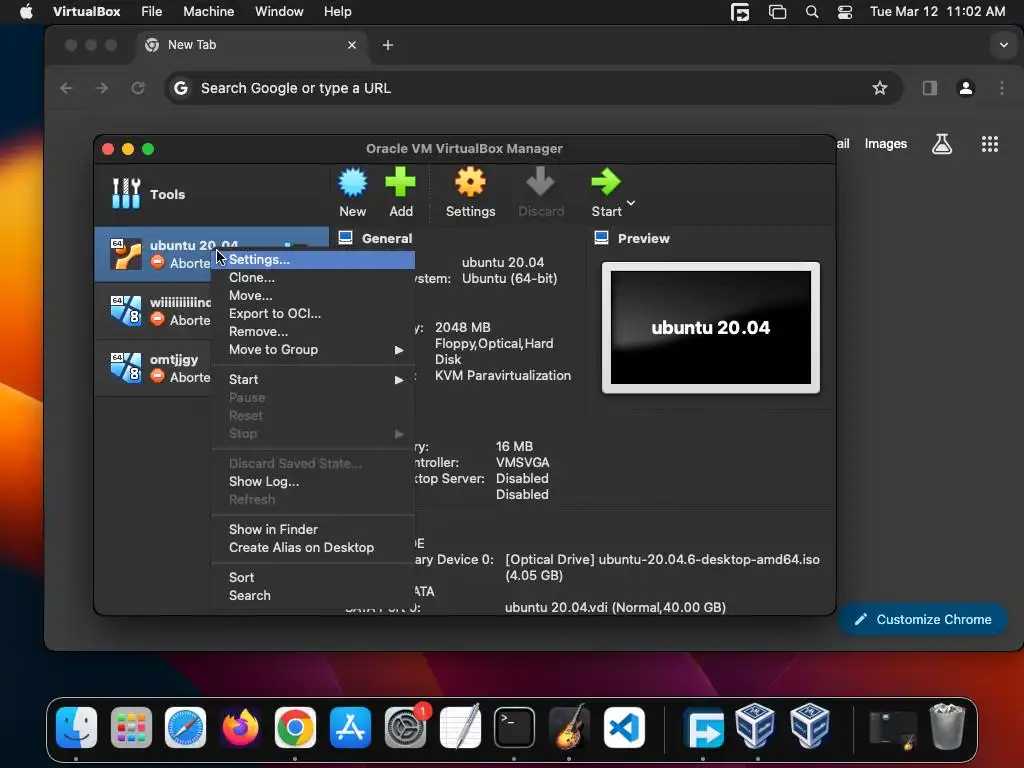Screen dimensions: 1024x768
Task: Click the Add VM green plus icon
Action: coord(400,182)
